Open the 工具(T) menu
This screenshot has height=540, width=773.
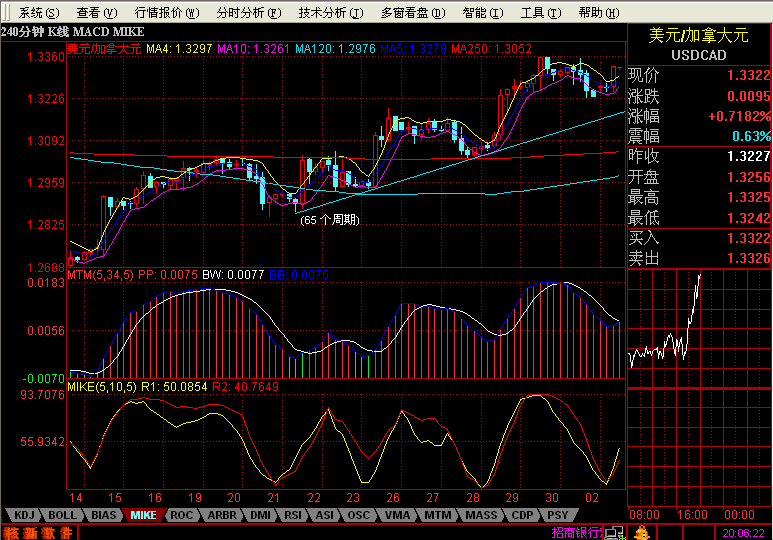541,13
